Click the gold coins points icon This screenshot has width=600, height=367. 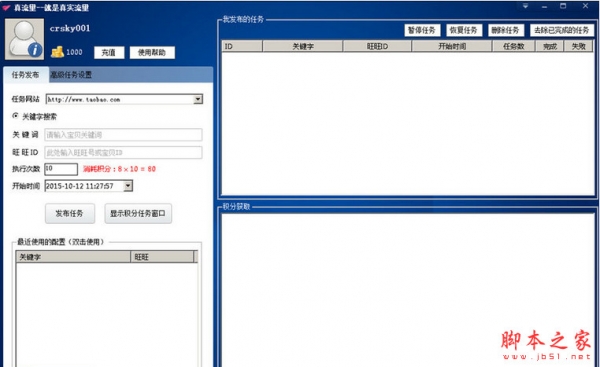[x=57, y=52]
